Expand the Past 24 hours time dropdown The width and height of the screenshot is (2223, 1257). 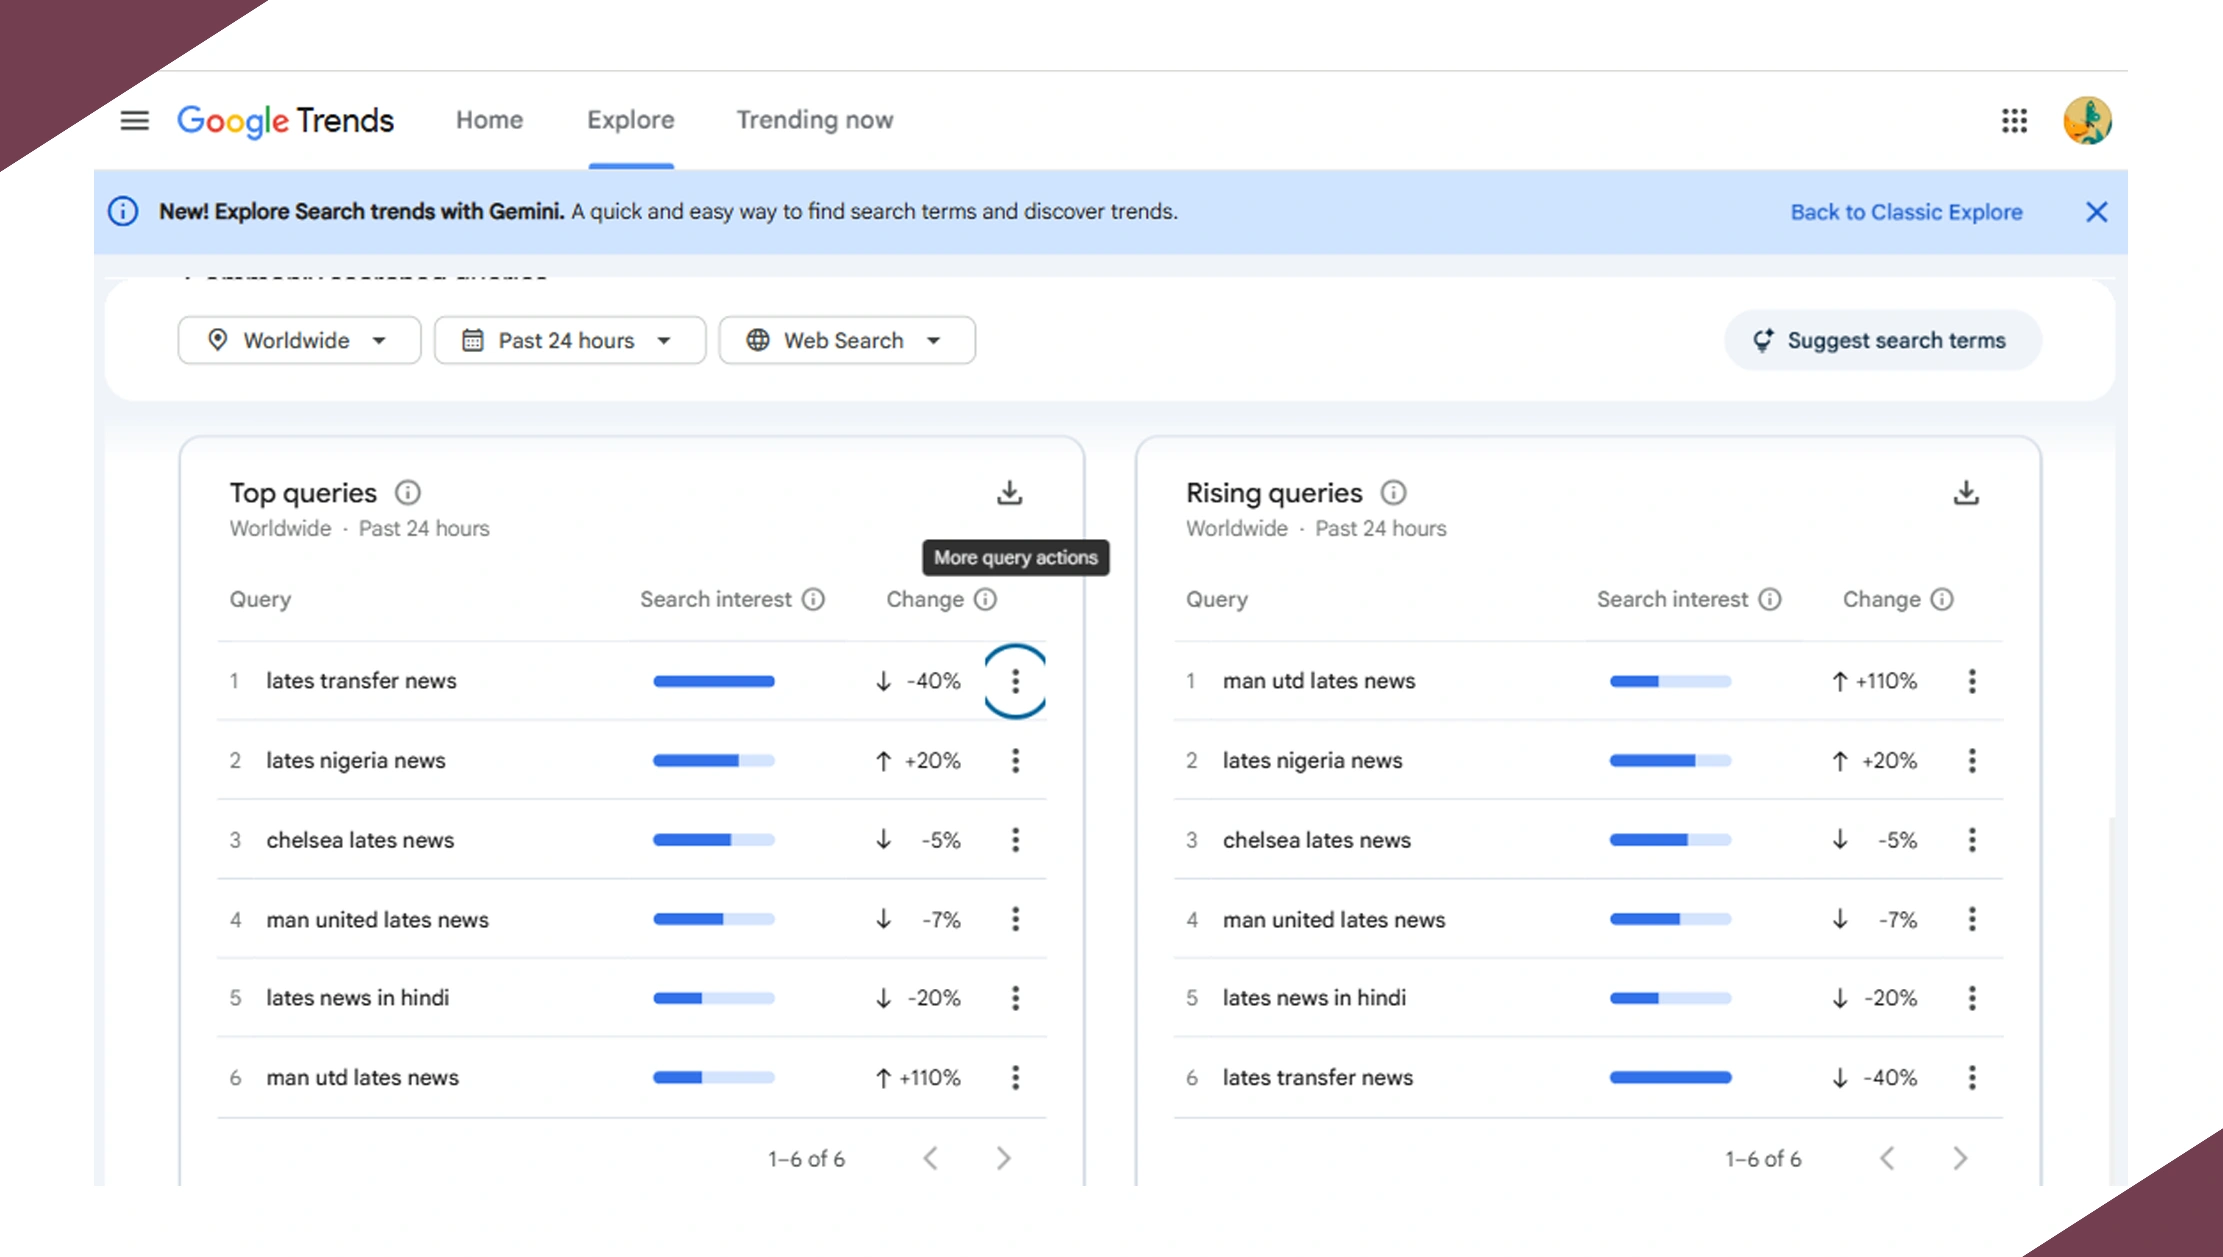pos(570,341)
